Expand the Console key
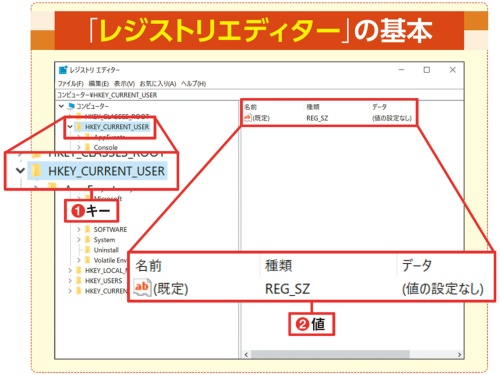This screenshot has width=500, height=375. tap(79, 147)
